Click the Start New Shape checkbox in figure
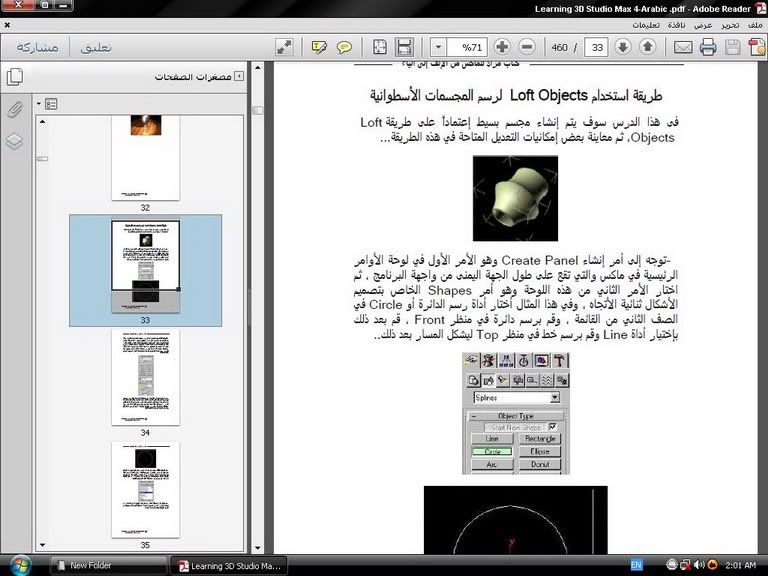768x576 pixels. 553,427
